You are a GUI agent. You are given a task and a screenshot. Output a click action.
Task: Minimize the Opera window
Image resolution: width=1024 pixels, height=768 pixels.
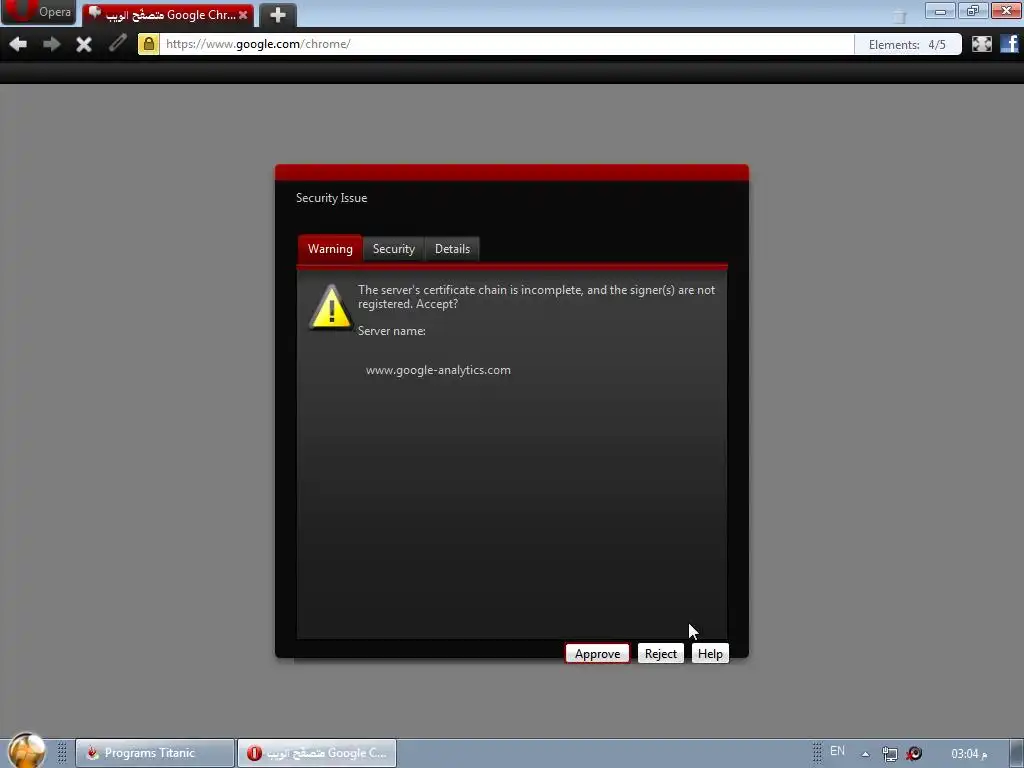pyautogui.click(x=940, y=11)
